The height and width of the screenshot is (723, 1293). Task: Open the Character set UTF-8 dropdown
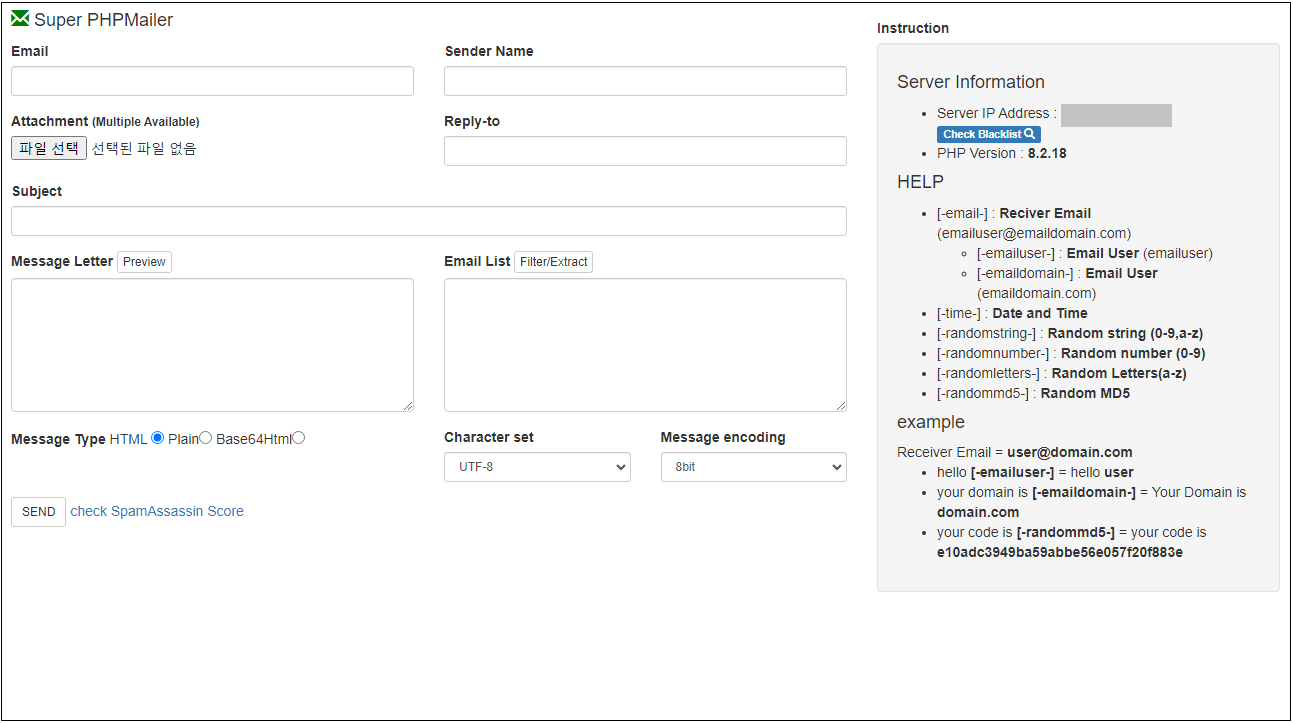[537, 467]
